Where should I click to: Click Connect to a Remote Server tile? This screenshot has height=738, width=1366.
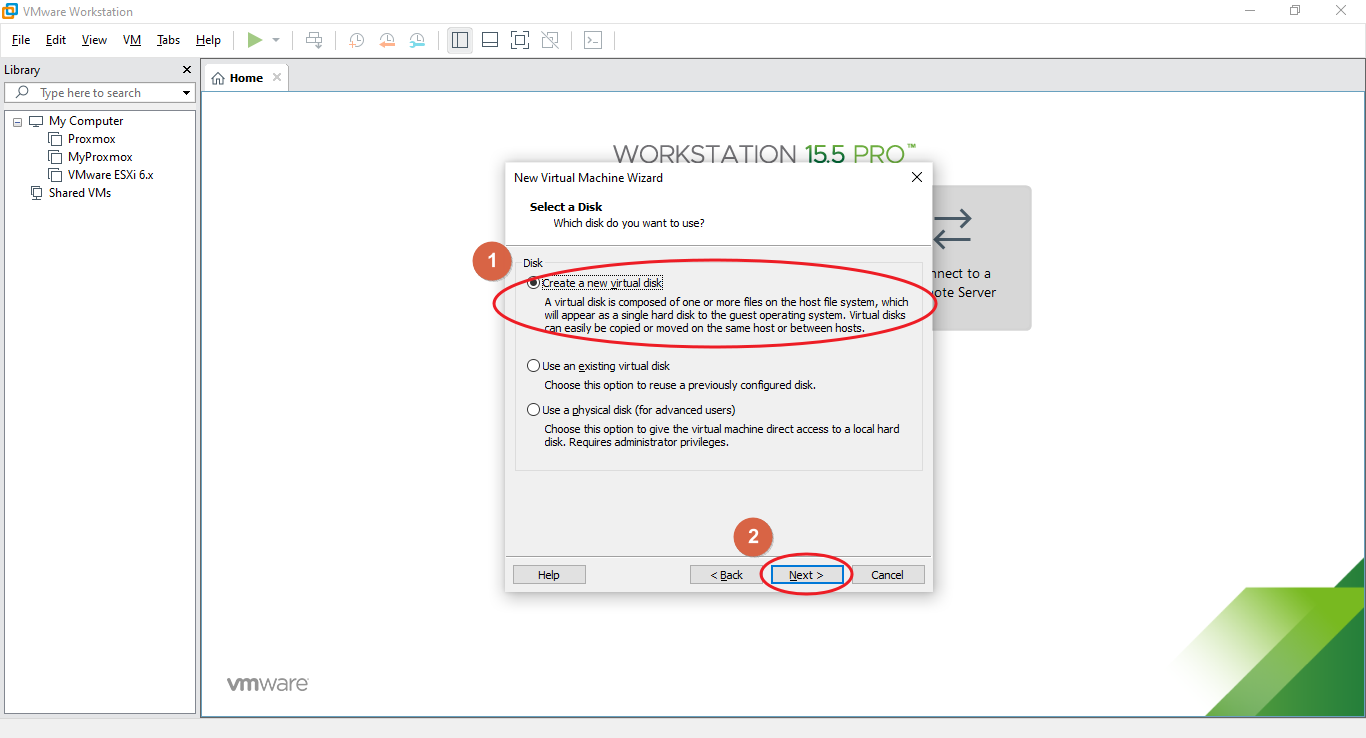[x=981, y=258]
